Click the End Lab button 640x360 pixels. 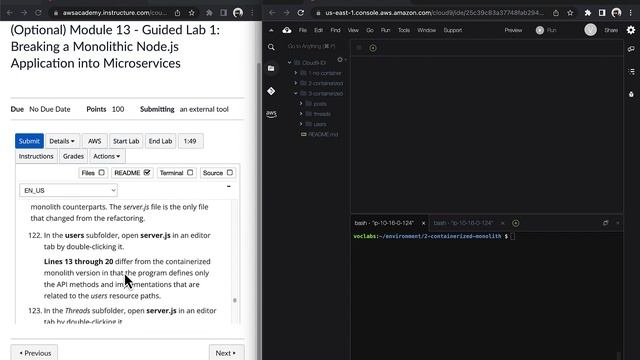pos(160,141)
